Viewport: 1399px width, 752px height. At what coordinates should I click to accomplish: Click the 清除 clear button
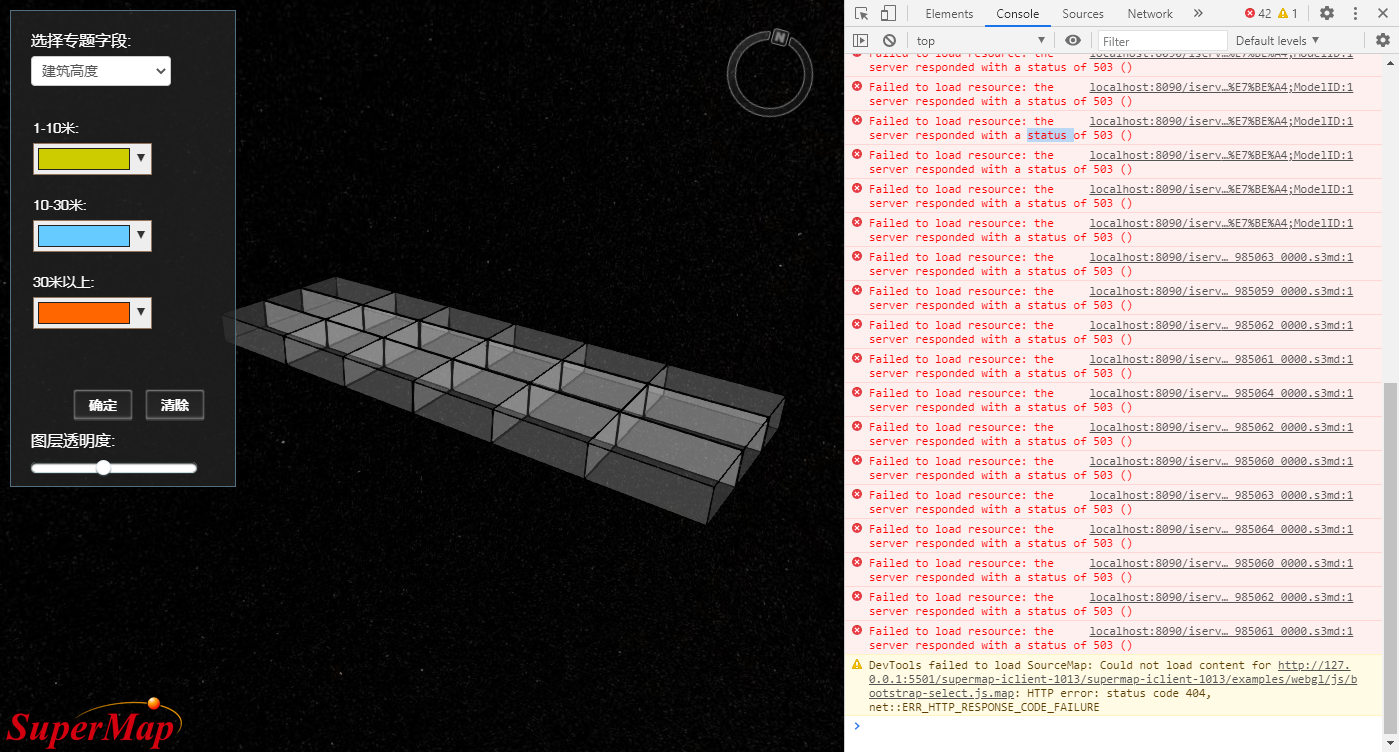tap(175, 405)
